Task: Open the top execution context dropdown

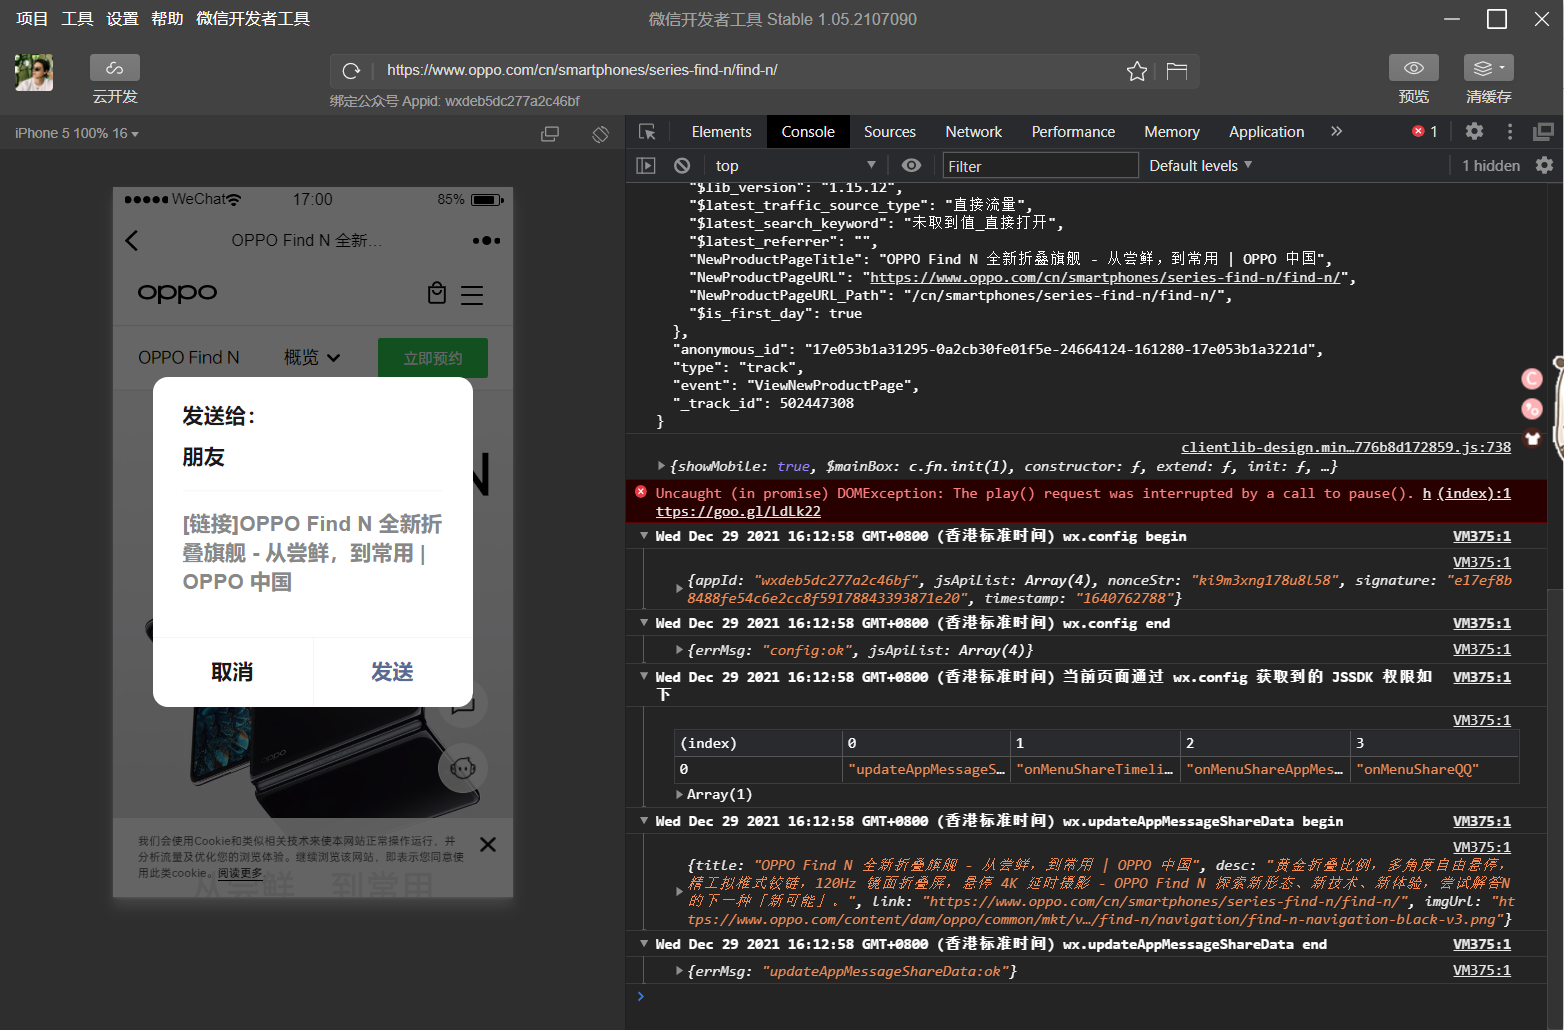Action: 794,166
